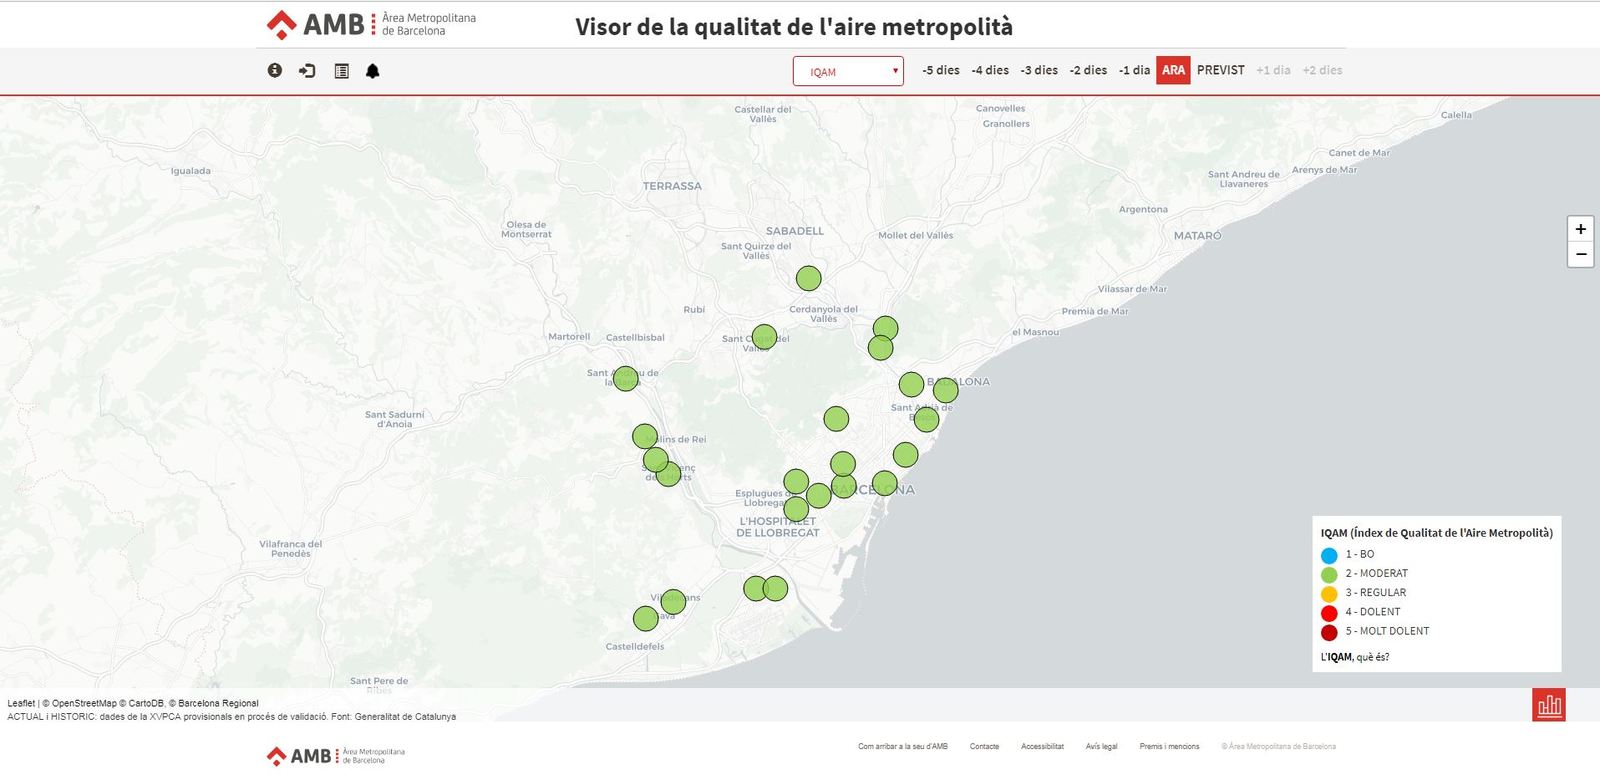
Task: Click the station marker near Castelldefels
Action: (x=646, y=619)
